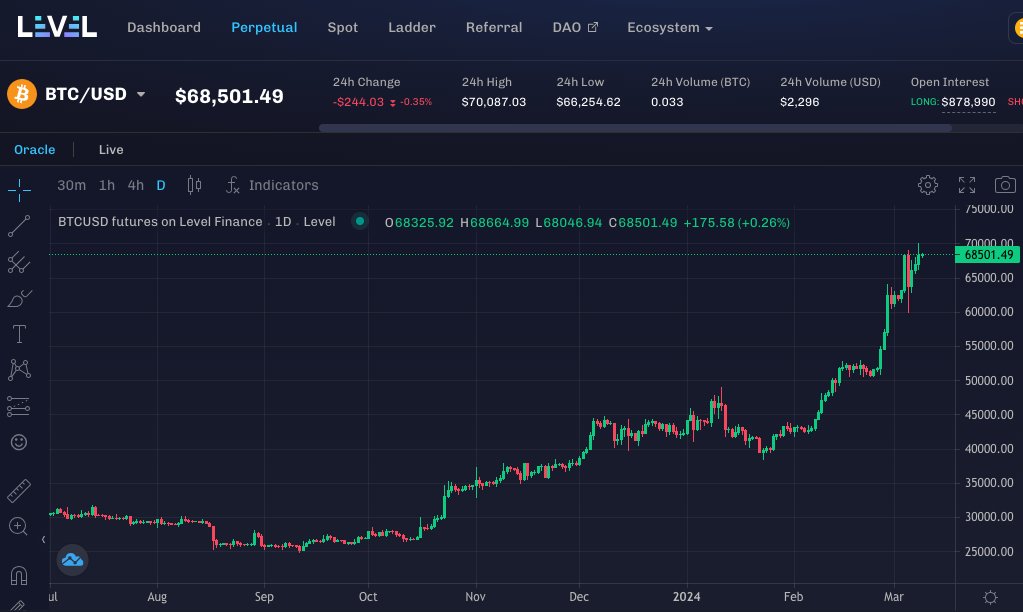
Task: Toggle the magnet snap mode
Action: tap(19, 575)
